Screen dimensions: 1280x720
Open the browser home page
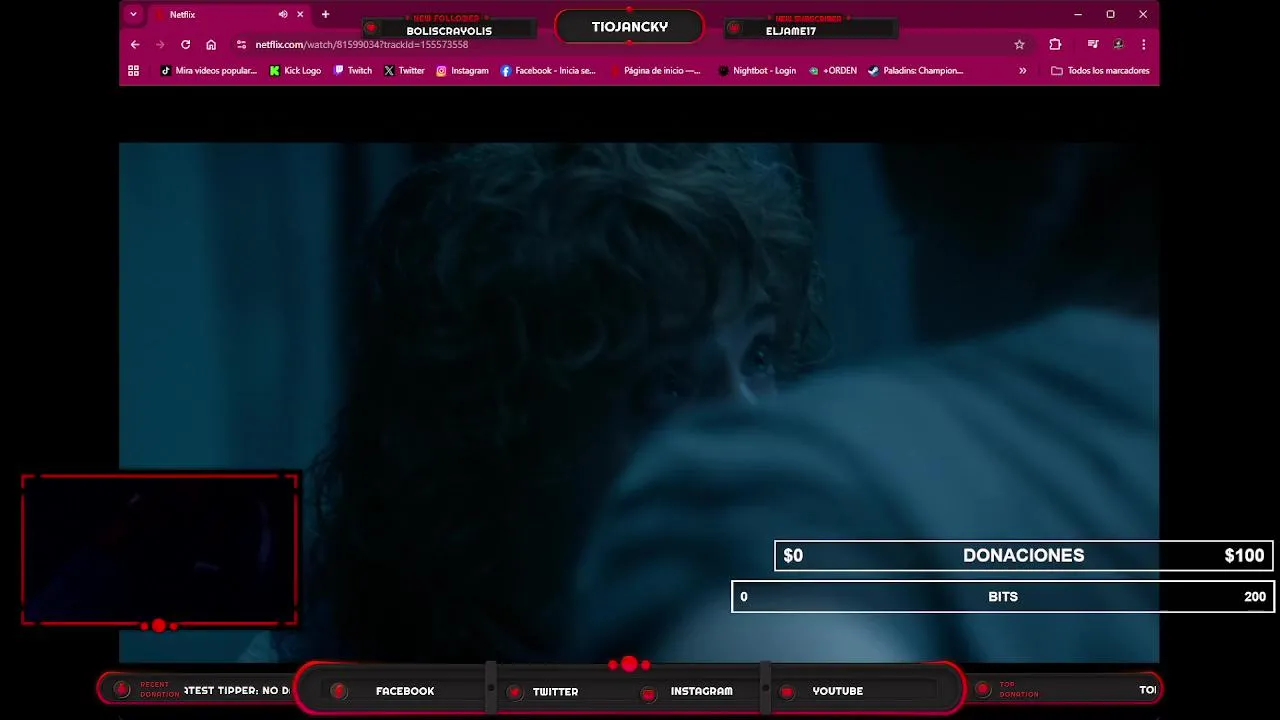pyautogui.click(x=211, y=45)
